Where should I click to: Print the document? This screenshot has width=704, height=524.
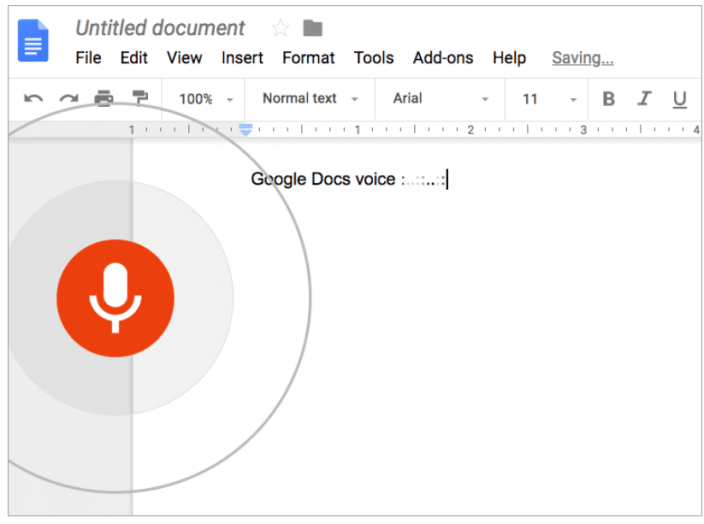tap(104, 98)
